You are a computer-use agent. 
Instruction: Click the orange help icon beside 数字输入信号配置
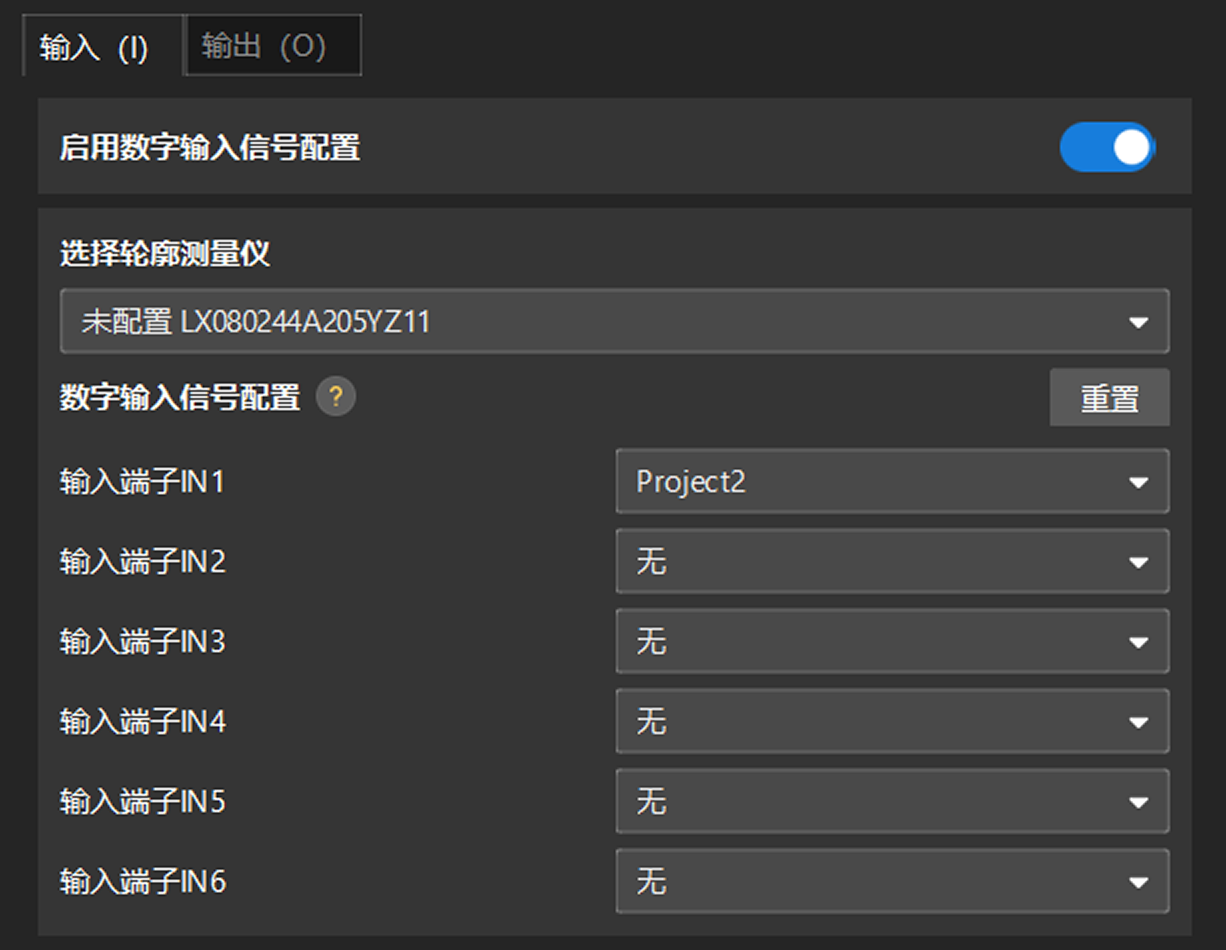337,397
